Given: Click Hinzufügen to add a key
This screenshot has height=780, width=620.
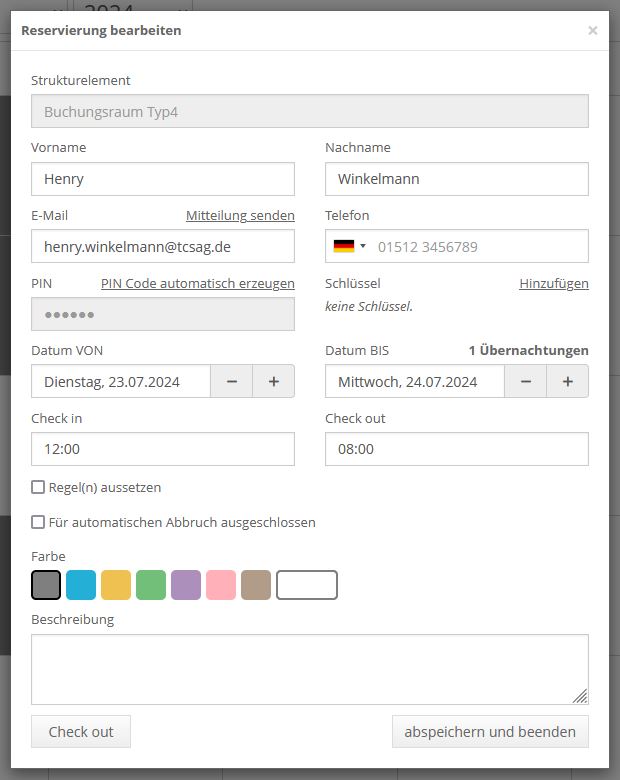Looking at the screenshot, I should [553, 284].
